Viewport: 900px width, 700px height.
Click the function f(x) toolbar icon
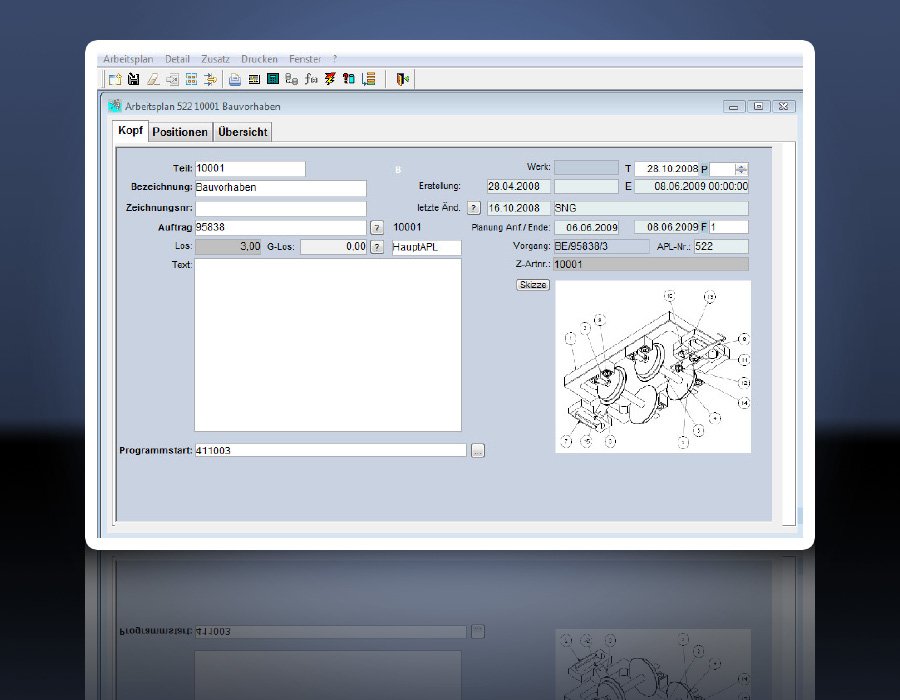(x=311, y=79)
